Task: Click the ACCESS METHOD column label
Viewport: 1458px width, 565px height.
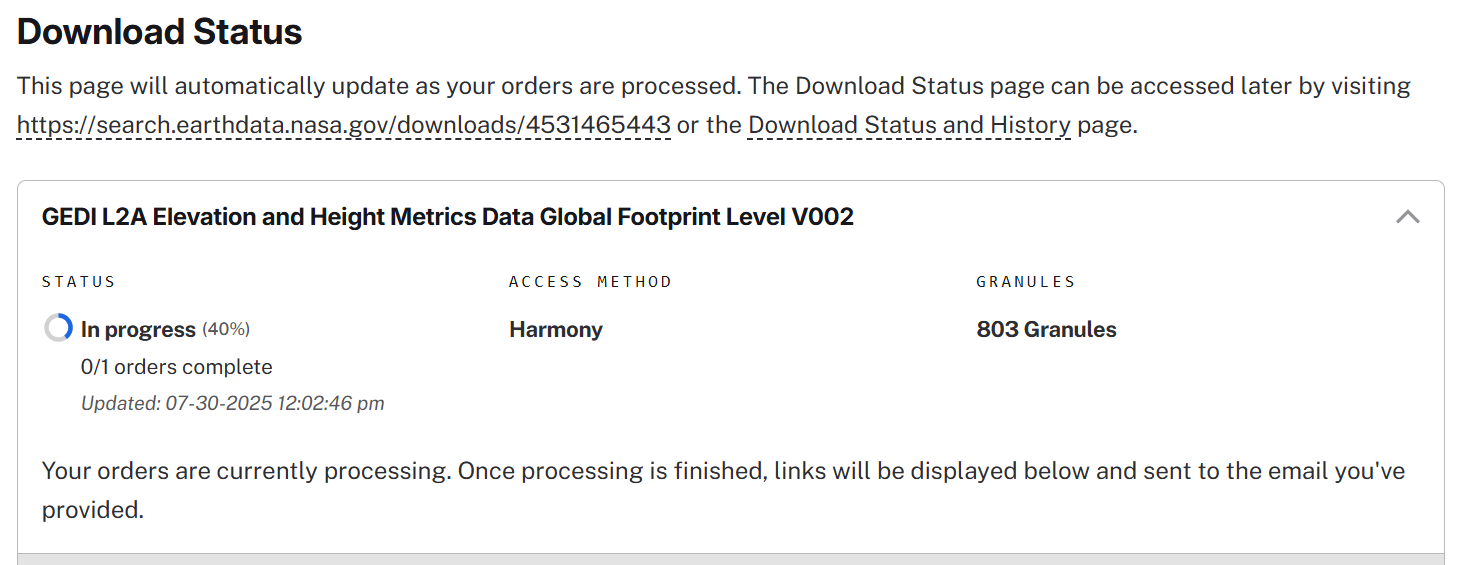Action: click(x=590, y=282)
